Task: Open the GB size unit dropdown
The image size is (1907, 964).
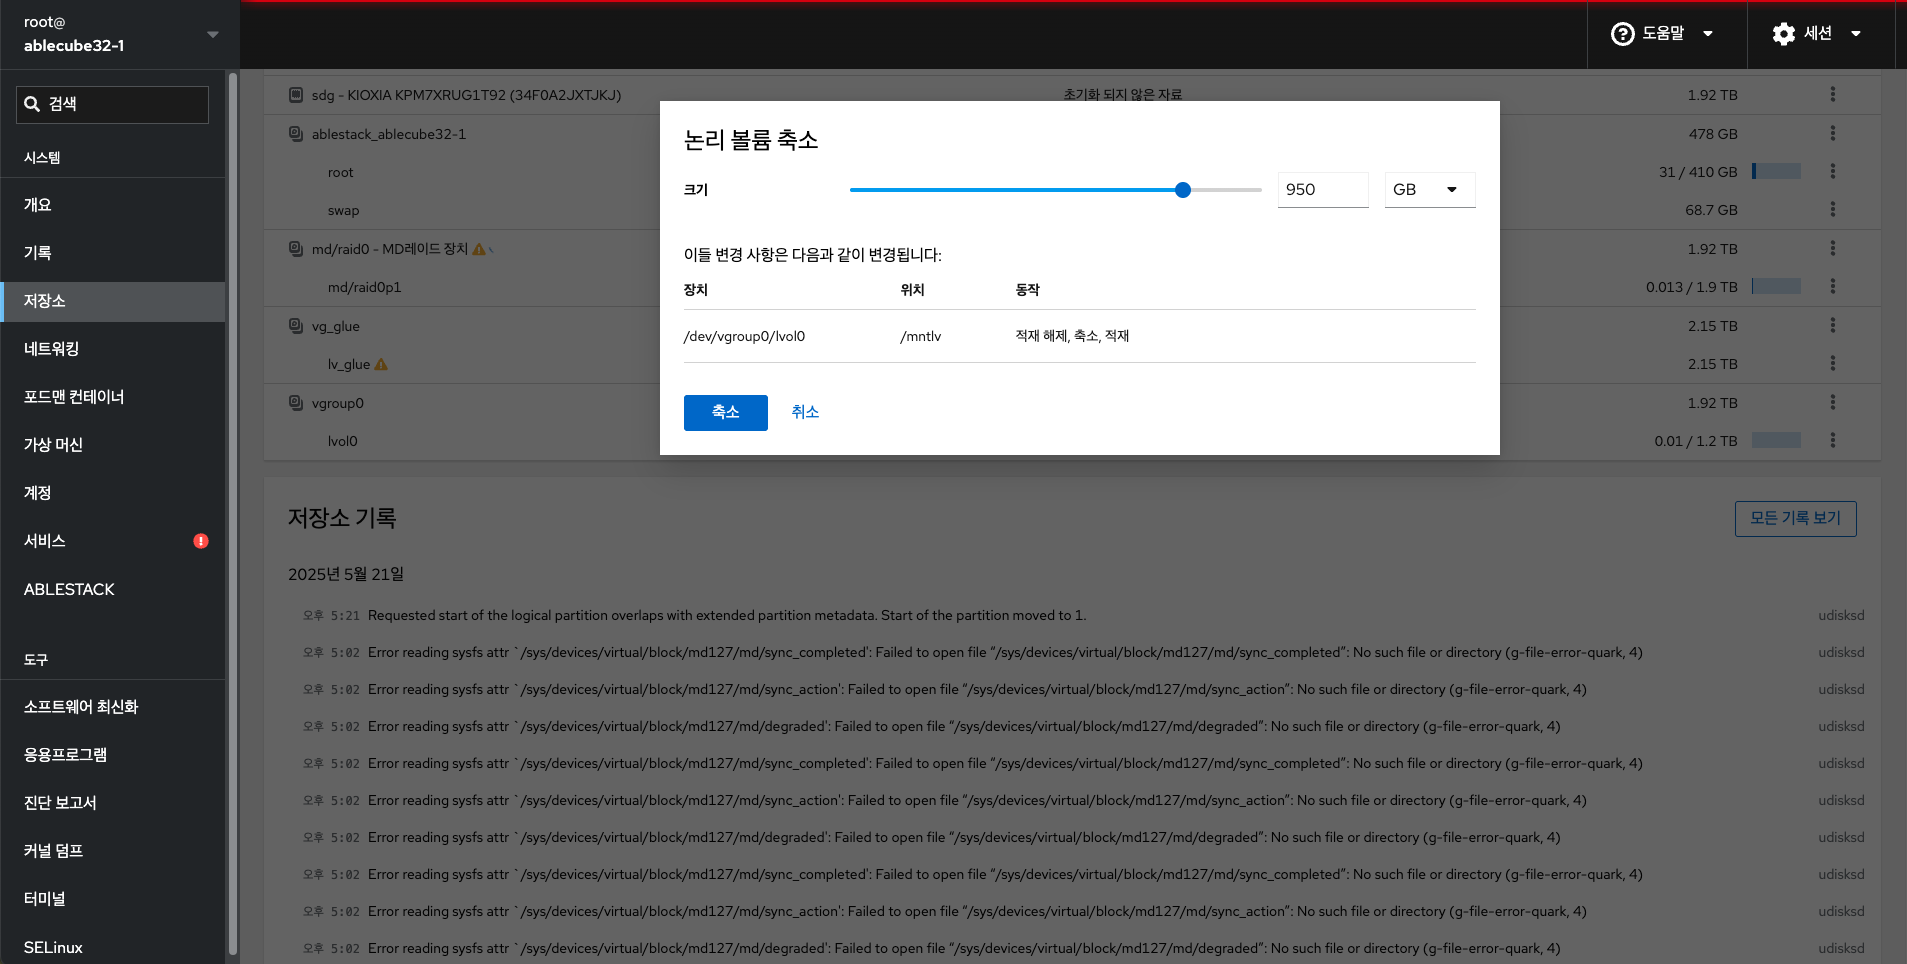Action: pyautogui.click(x=1429, y=190)
